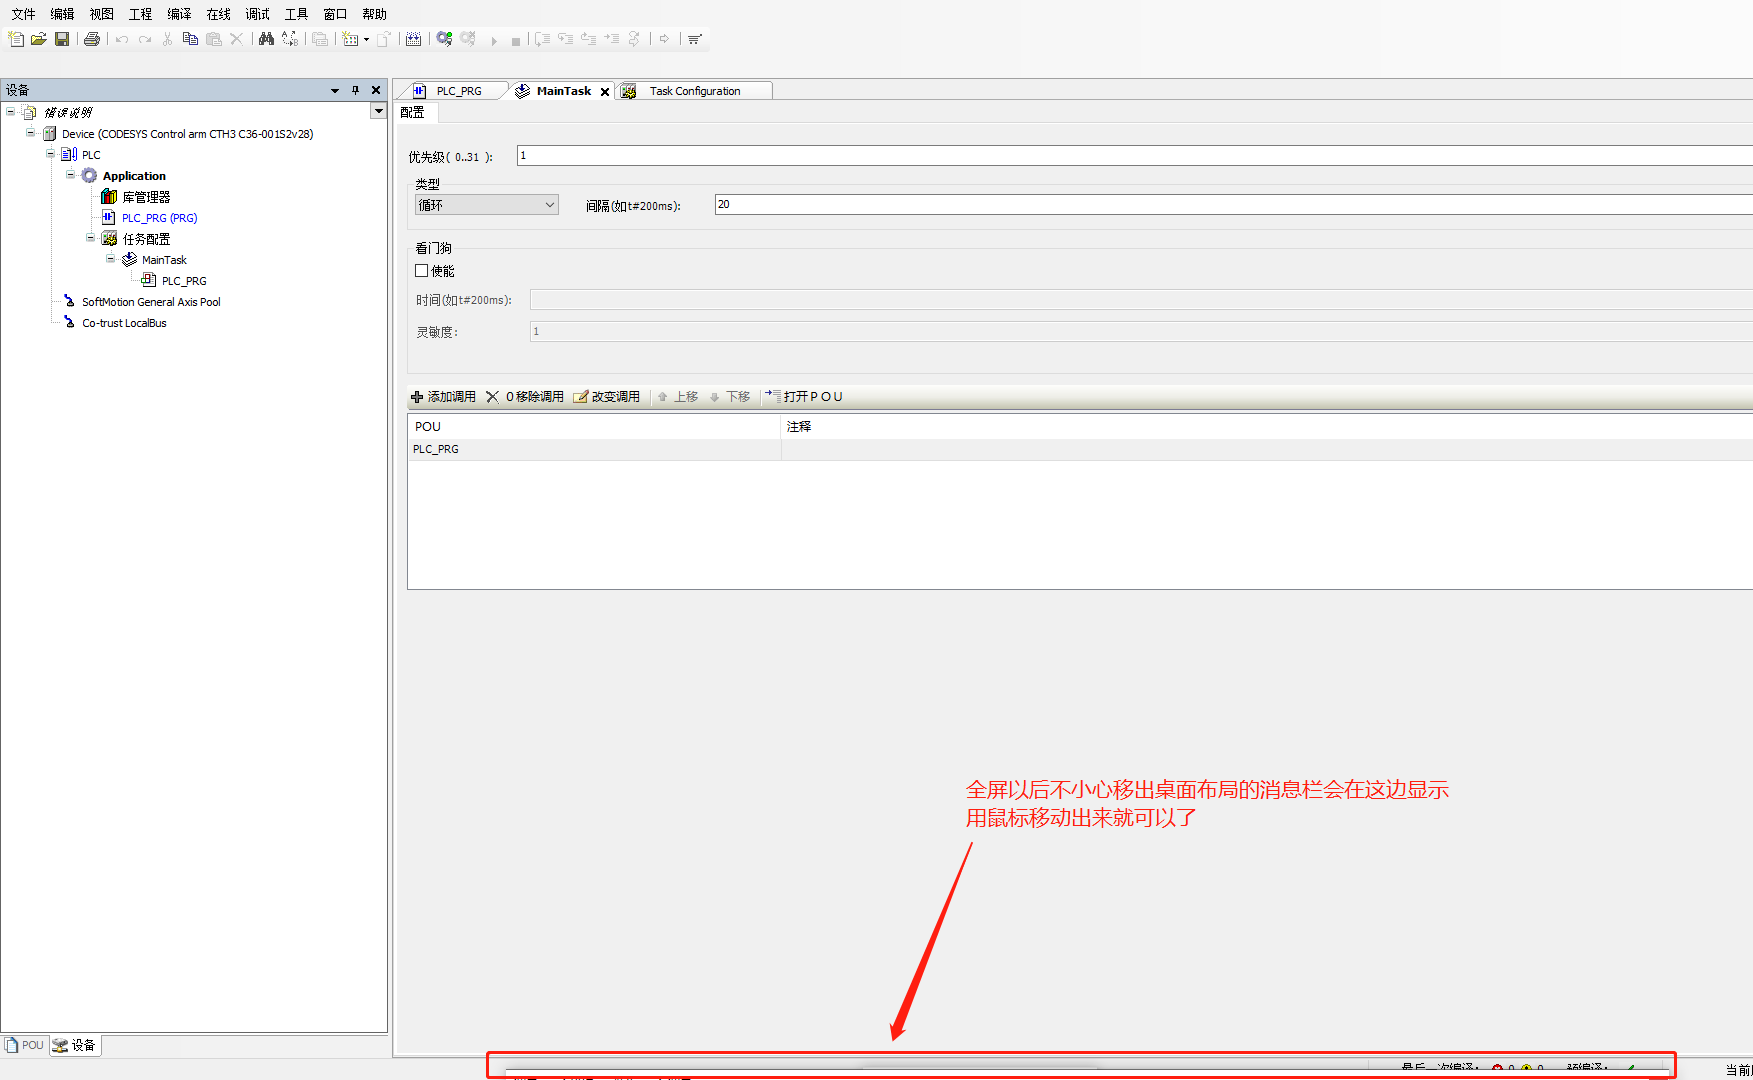
Task: Click the 间隔 interval input field
Action: pyautogui.click(x=1233, y=205)
